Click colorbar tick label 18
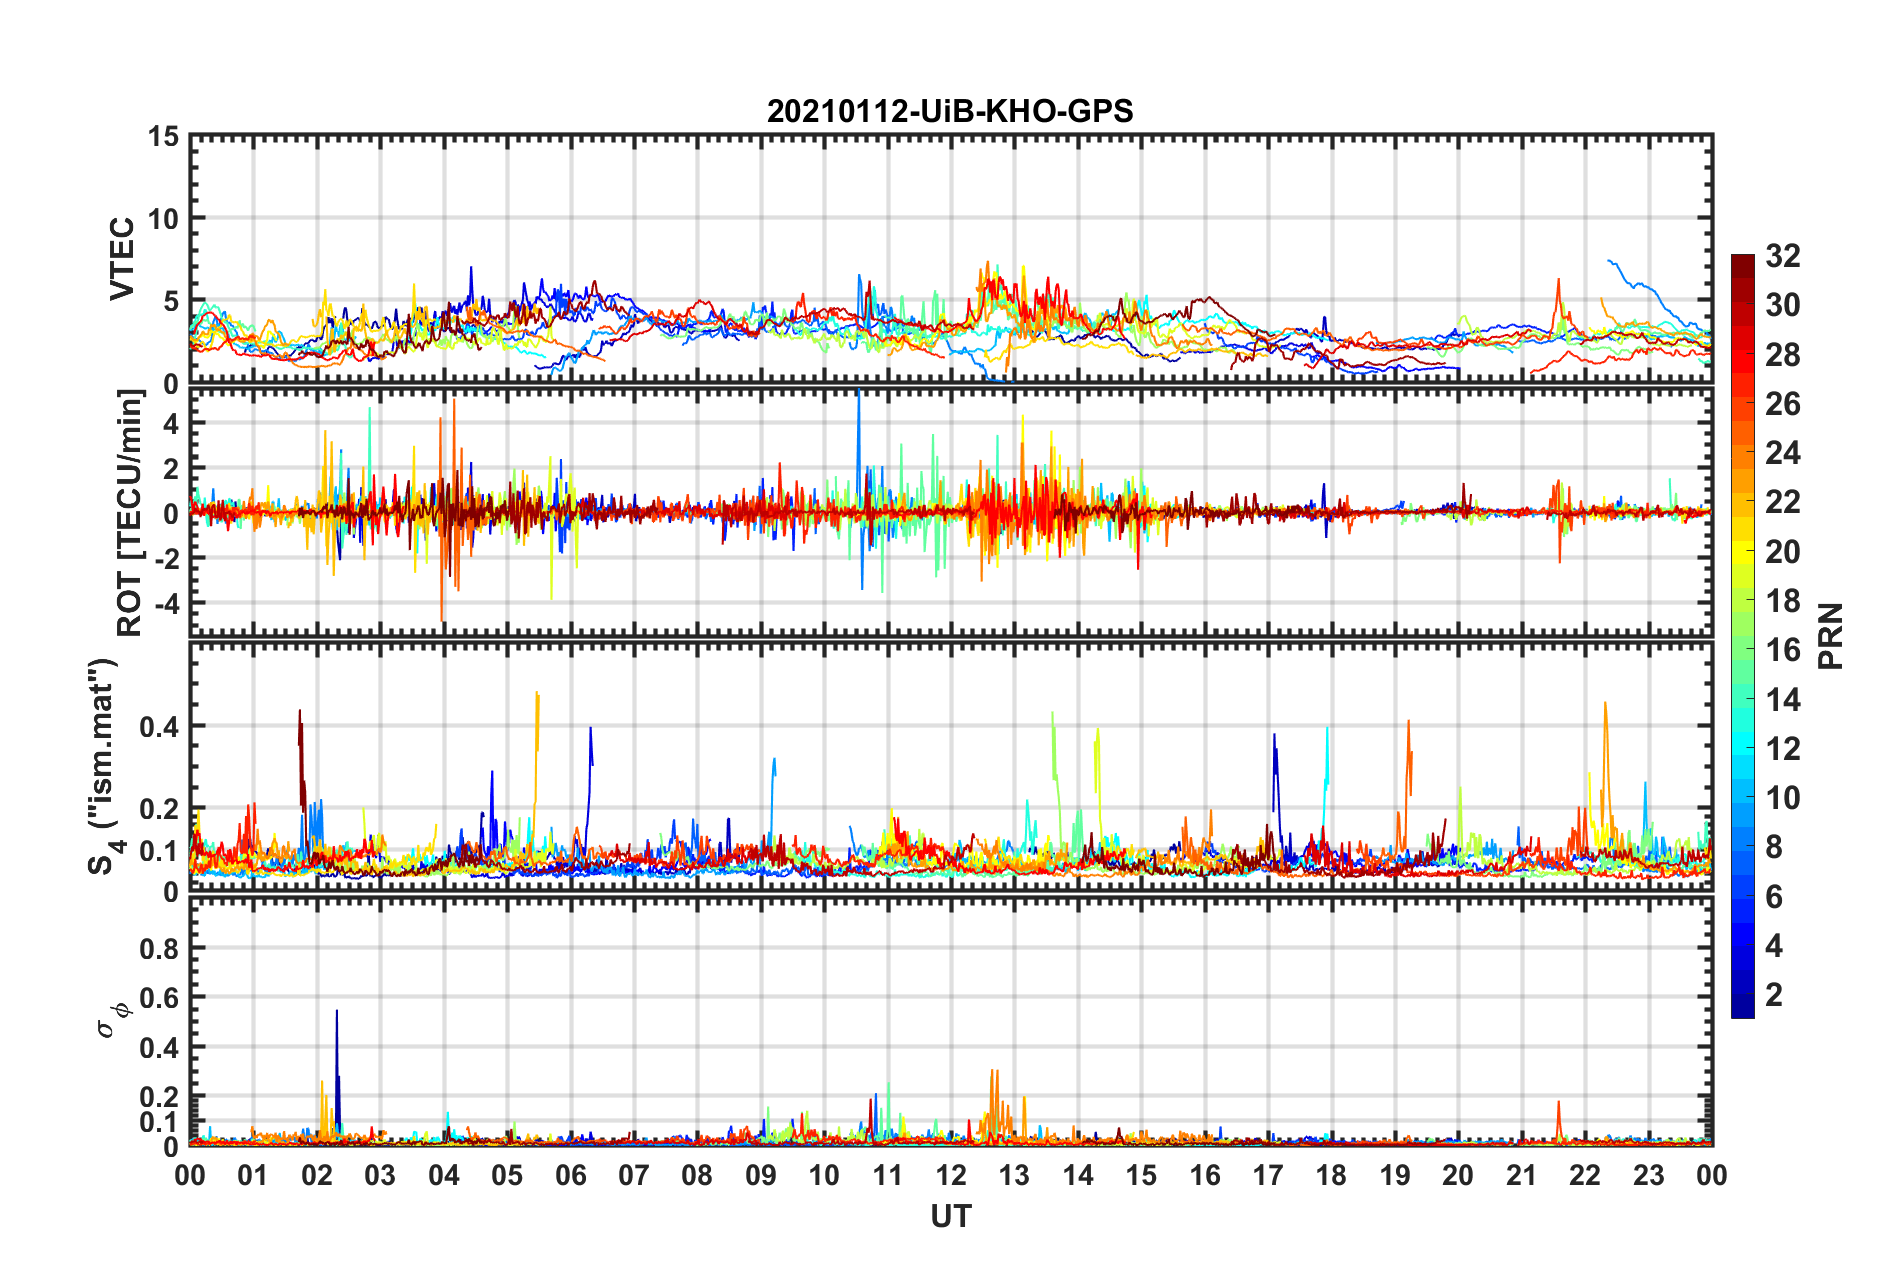This screenshot has width=1902, height=1272. click(1782, 601)
